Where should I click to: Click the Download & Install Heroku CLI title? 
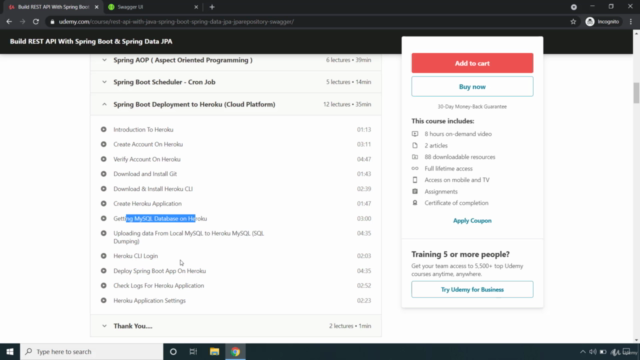click(x=153, y=189)
